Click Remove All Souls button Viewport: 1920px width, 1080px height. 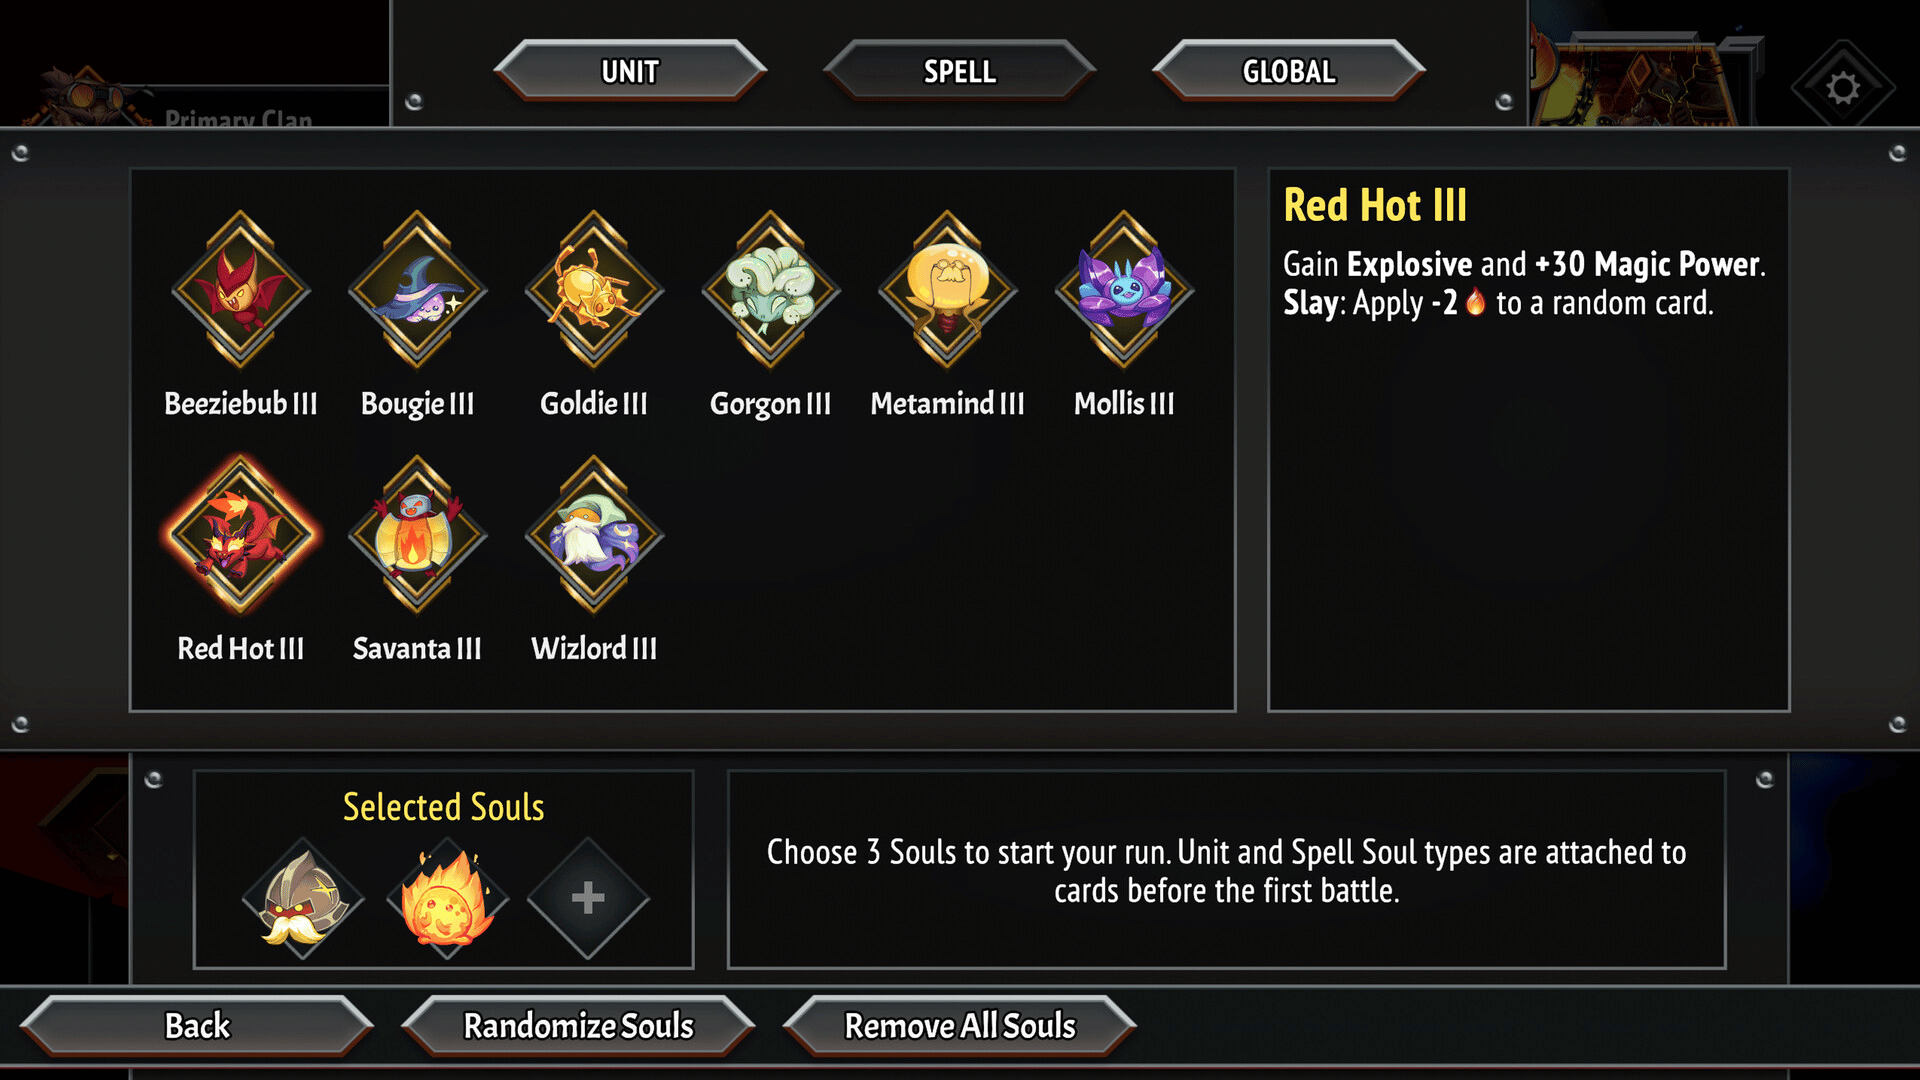point(959,1025)
